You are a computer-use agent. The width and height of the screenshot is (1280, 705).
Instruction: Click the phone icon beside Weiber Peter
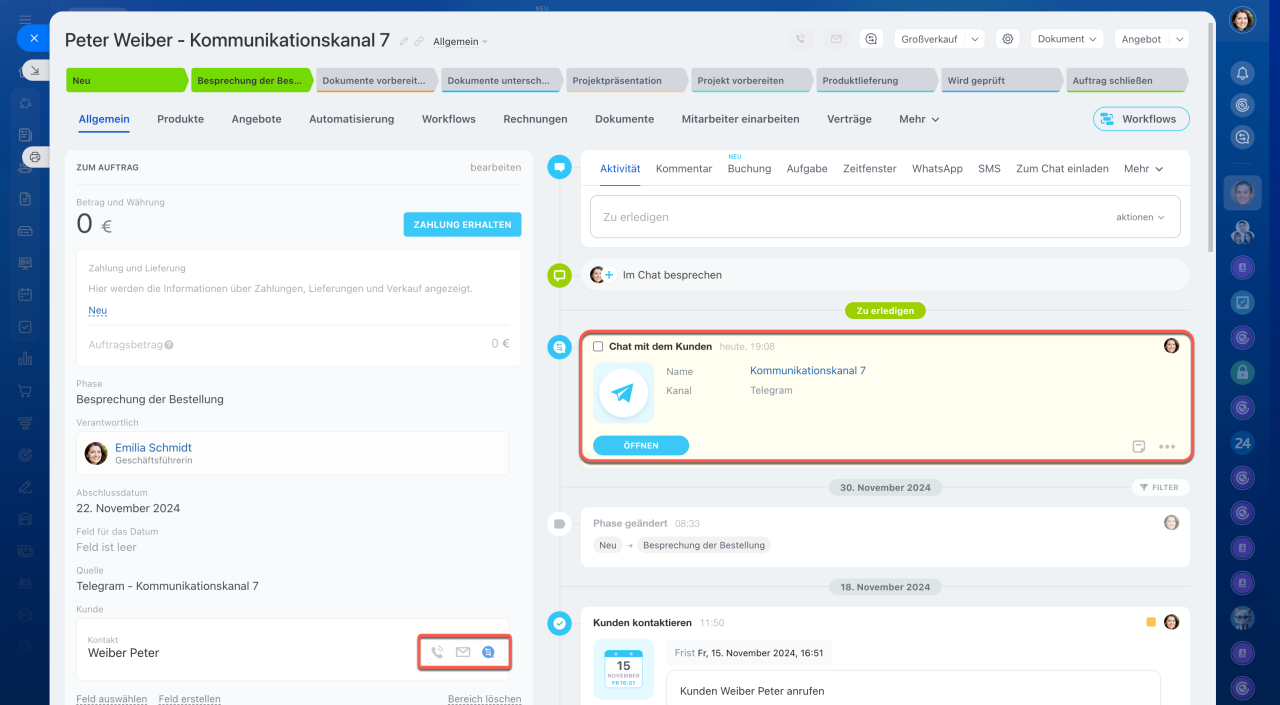[x=437, y=652]
